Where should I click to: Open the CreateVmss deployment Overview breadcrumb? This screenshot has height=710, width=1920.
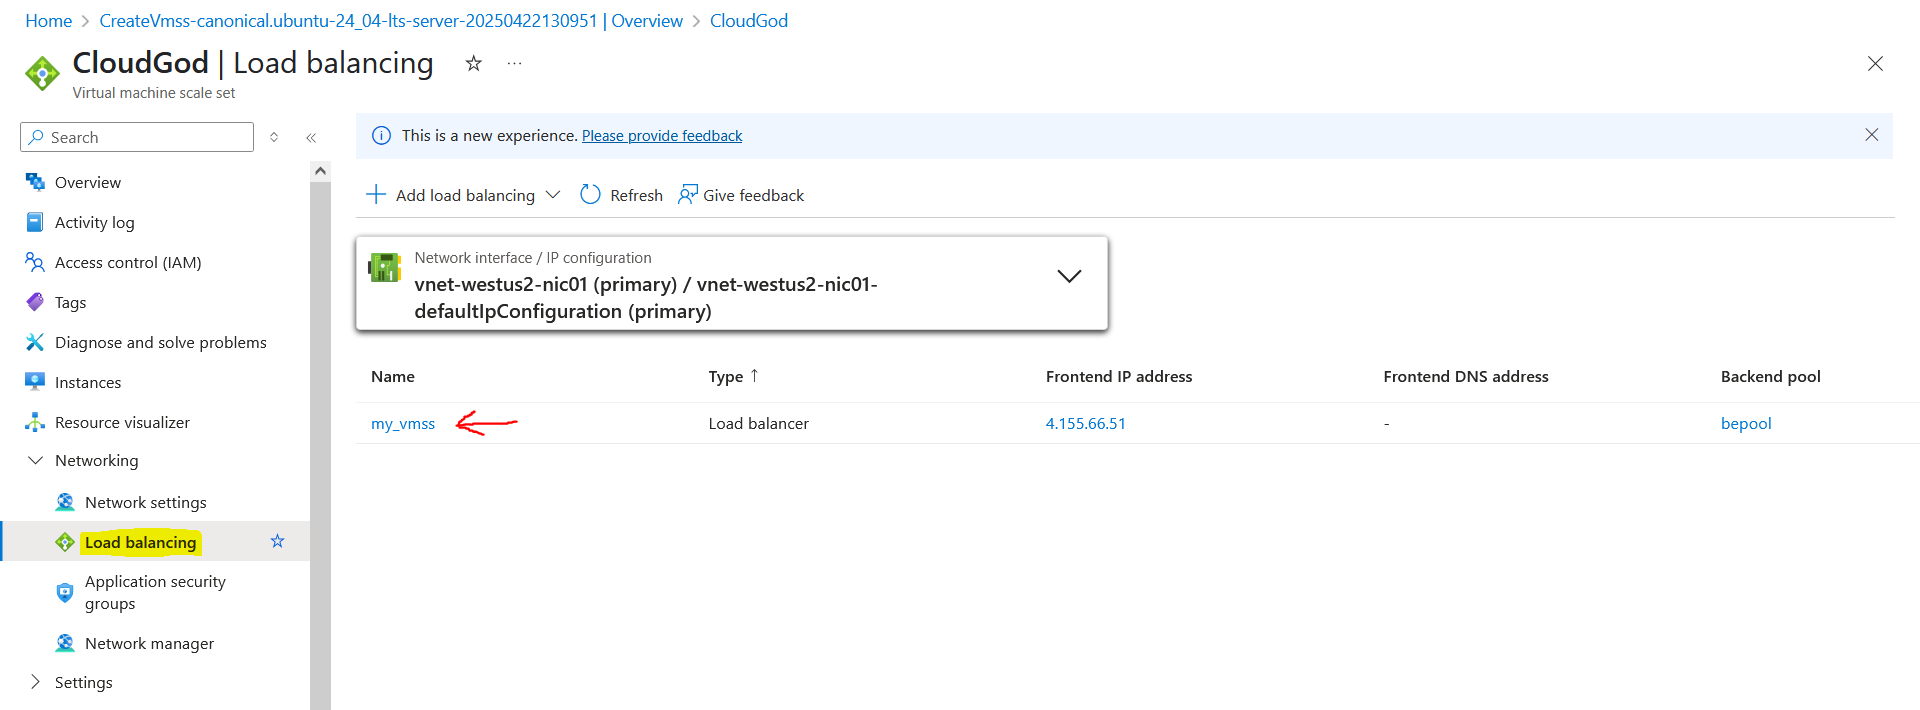coord(391,21)
